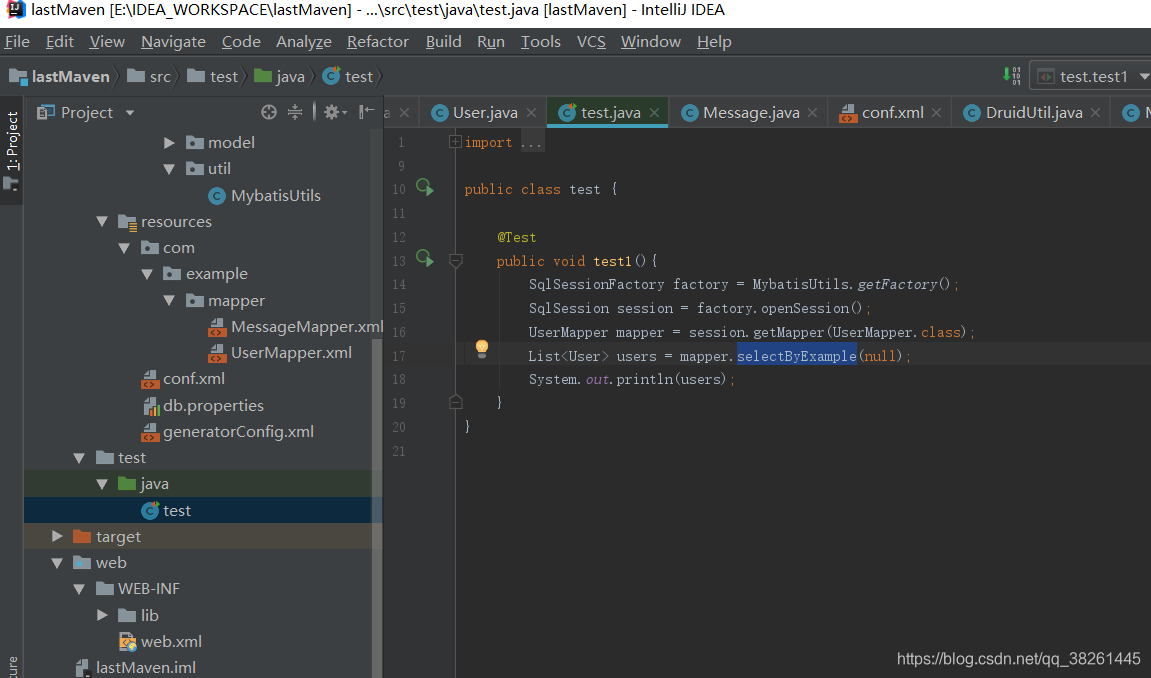Viewport: 1151px width, 678px height.
Task: Select generatorConfig.xml in tree
Action: (x=228, y=431)
